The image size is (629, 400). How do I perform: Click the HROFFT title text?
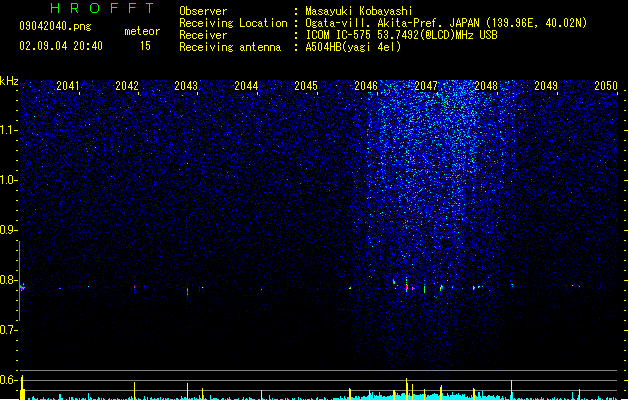click(102, 8)
